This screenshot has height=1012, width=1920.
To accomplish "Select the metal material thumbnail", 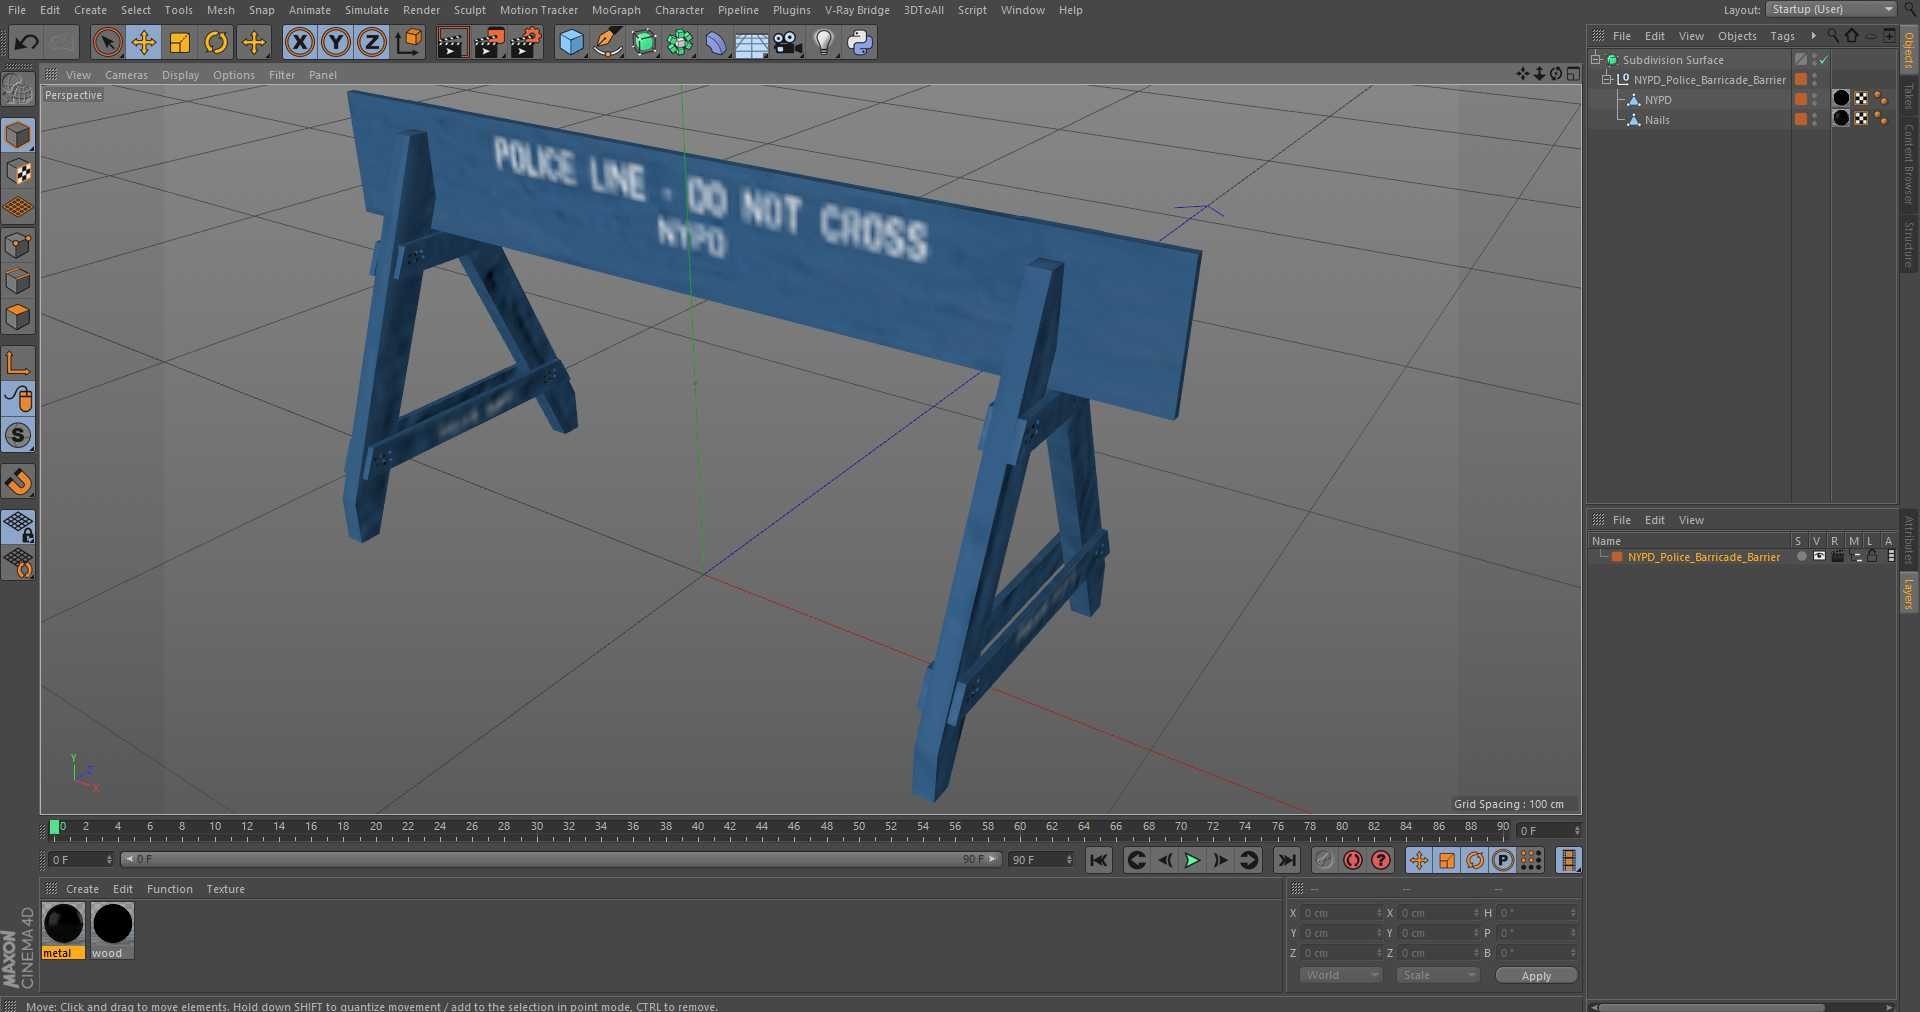I will click(x=64, y=924).
